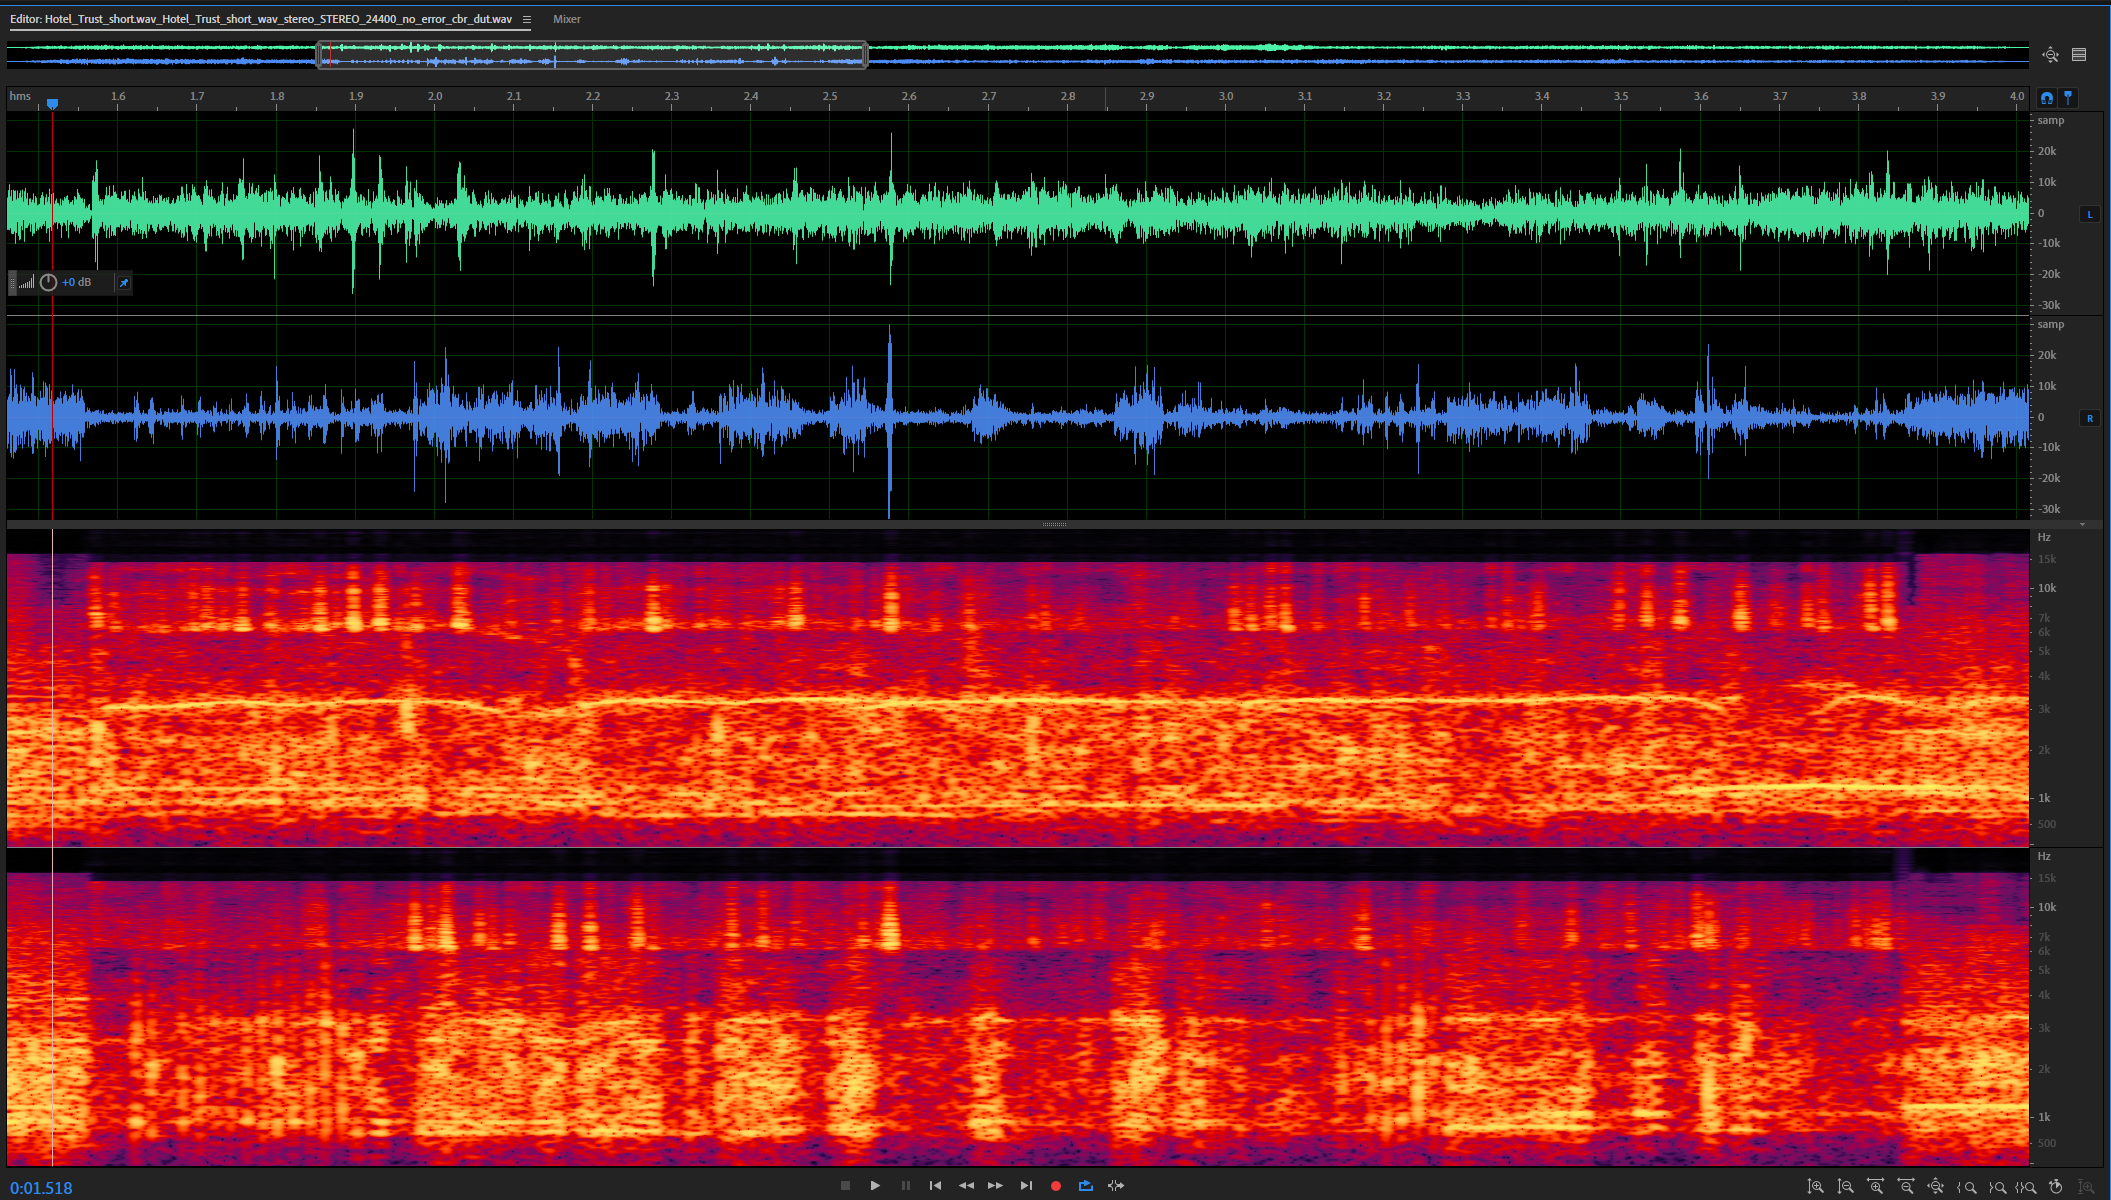Disable the right channel R button
Image resolution: width=2111 pixels, height=1200 pixels.
[2089, 418]
